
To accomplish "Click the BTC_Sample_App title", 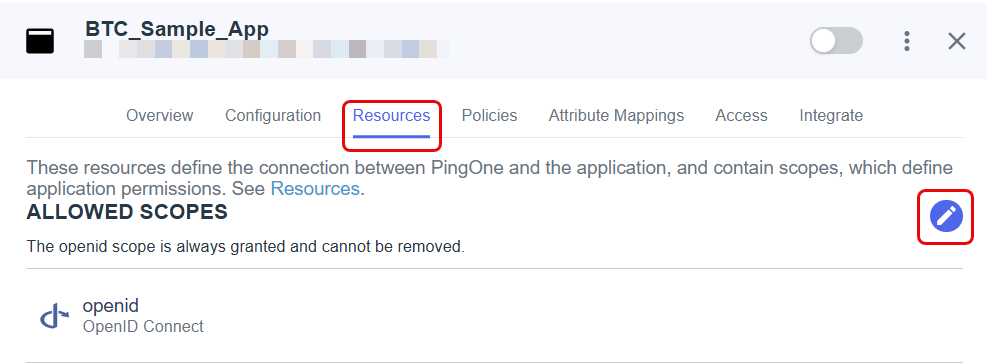I will point(177,29).
